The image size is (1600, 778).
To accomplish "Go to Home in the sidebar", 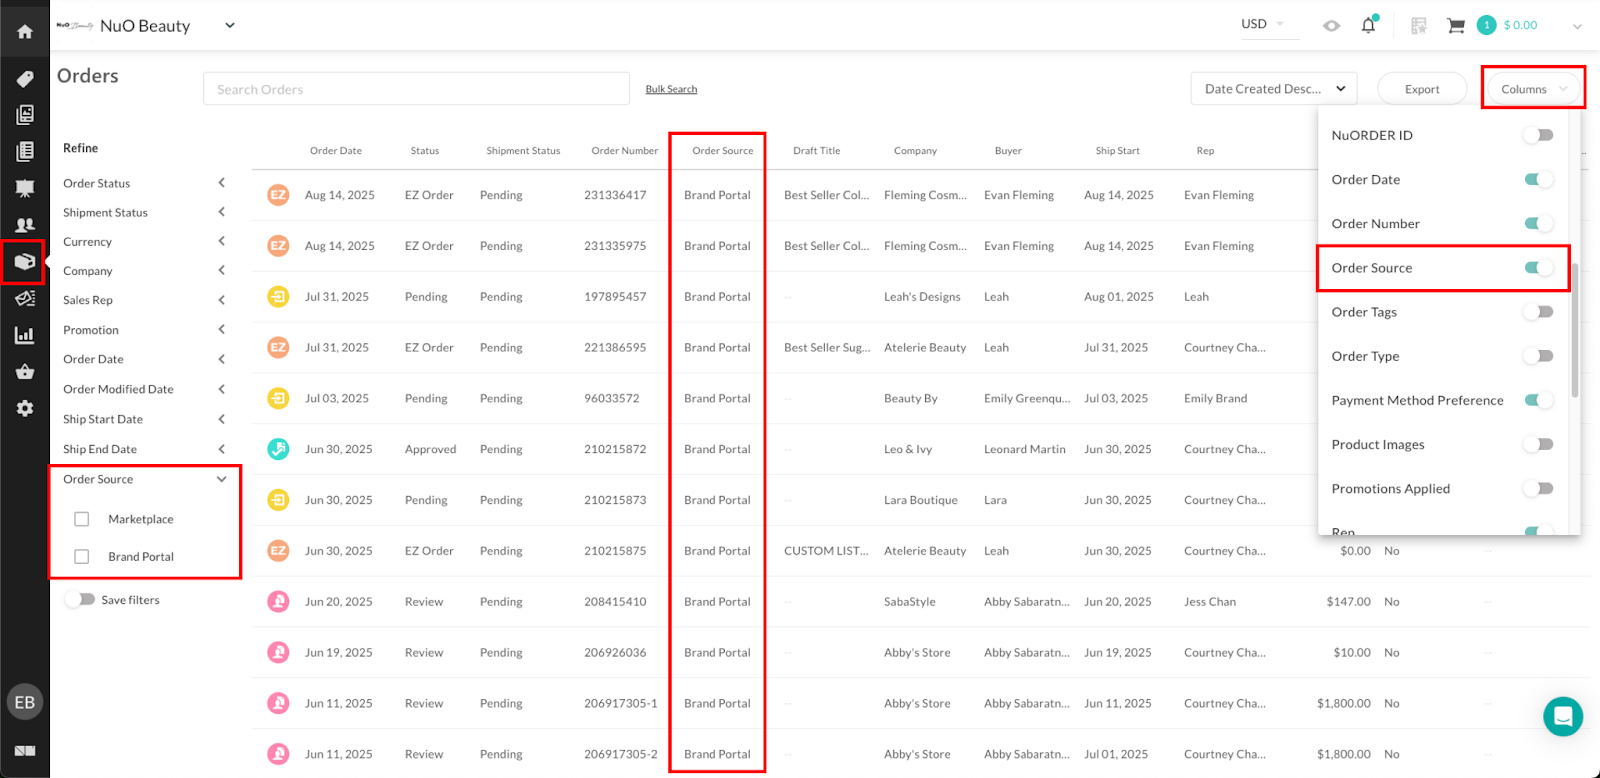I will tap(25, 32).
